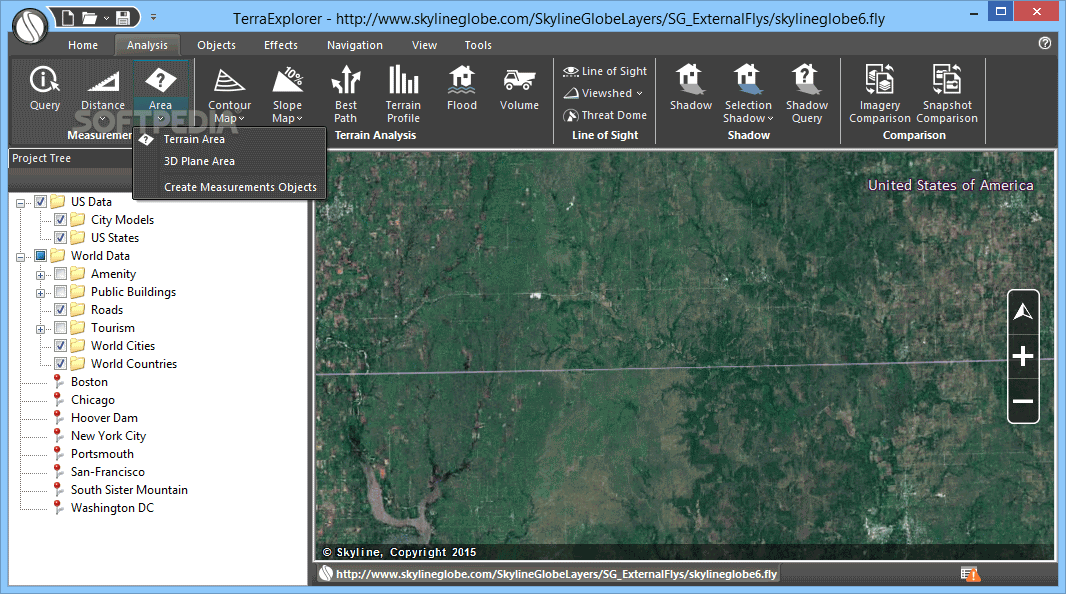Viewport: 1066px width, 594px height.
Task: Choose 3D Plane Area from menu
Action: point(230,161)
